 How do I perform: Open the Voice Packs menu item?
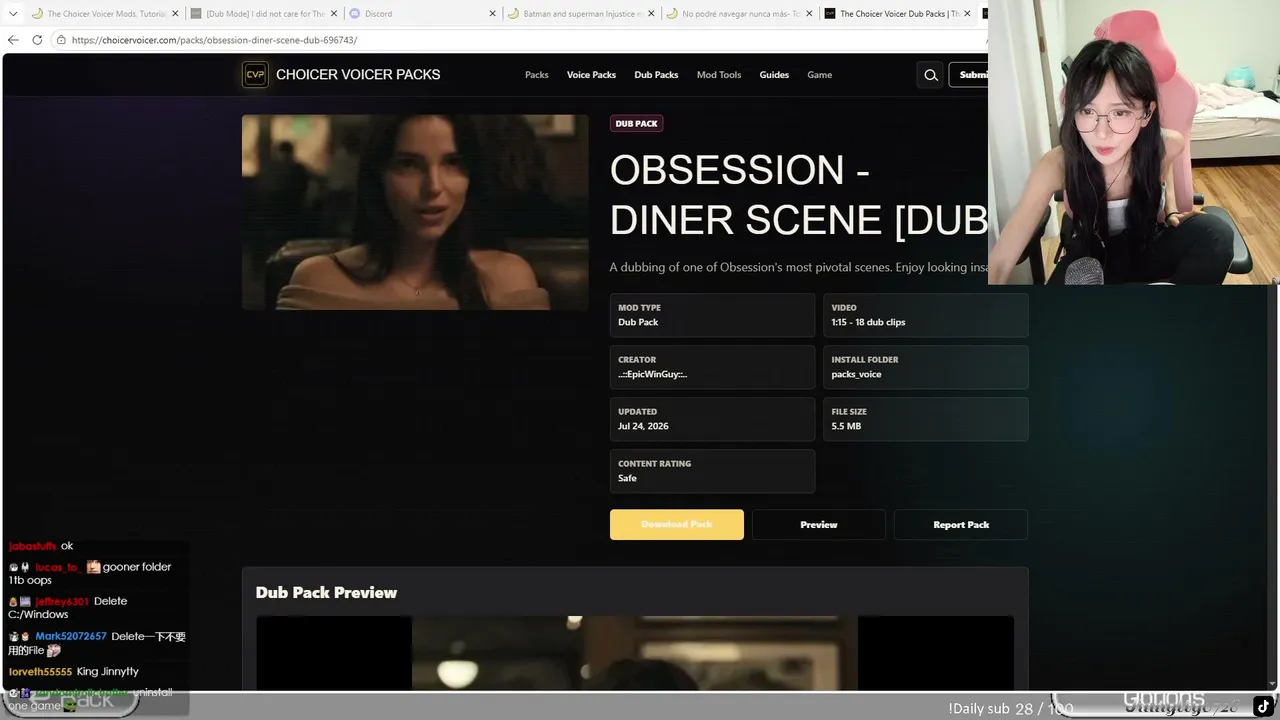click(591, 75)
